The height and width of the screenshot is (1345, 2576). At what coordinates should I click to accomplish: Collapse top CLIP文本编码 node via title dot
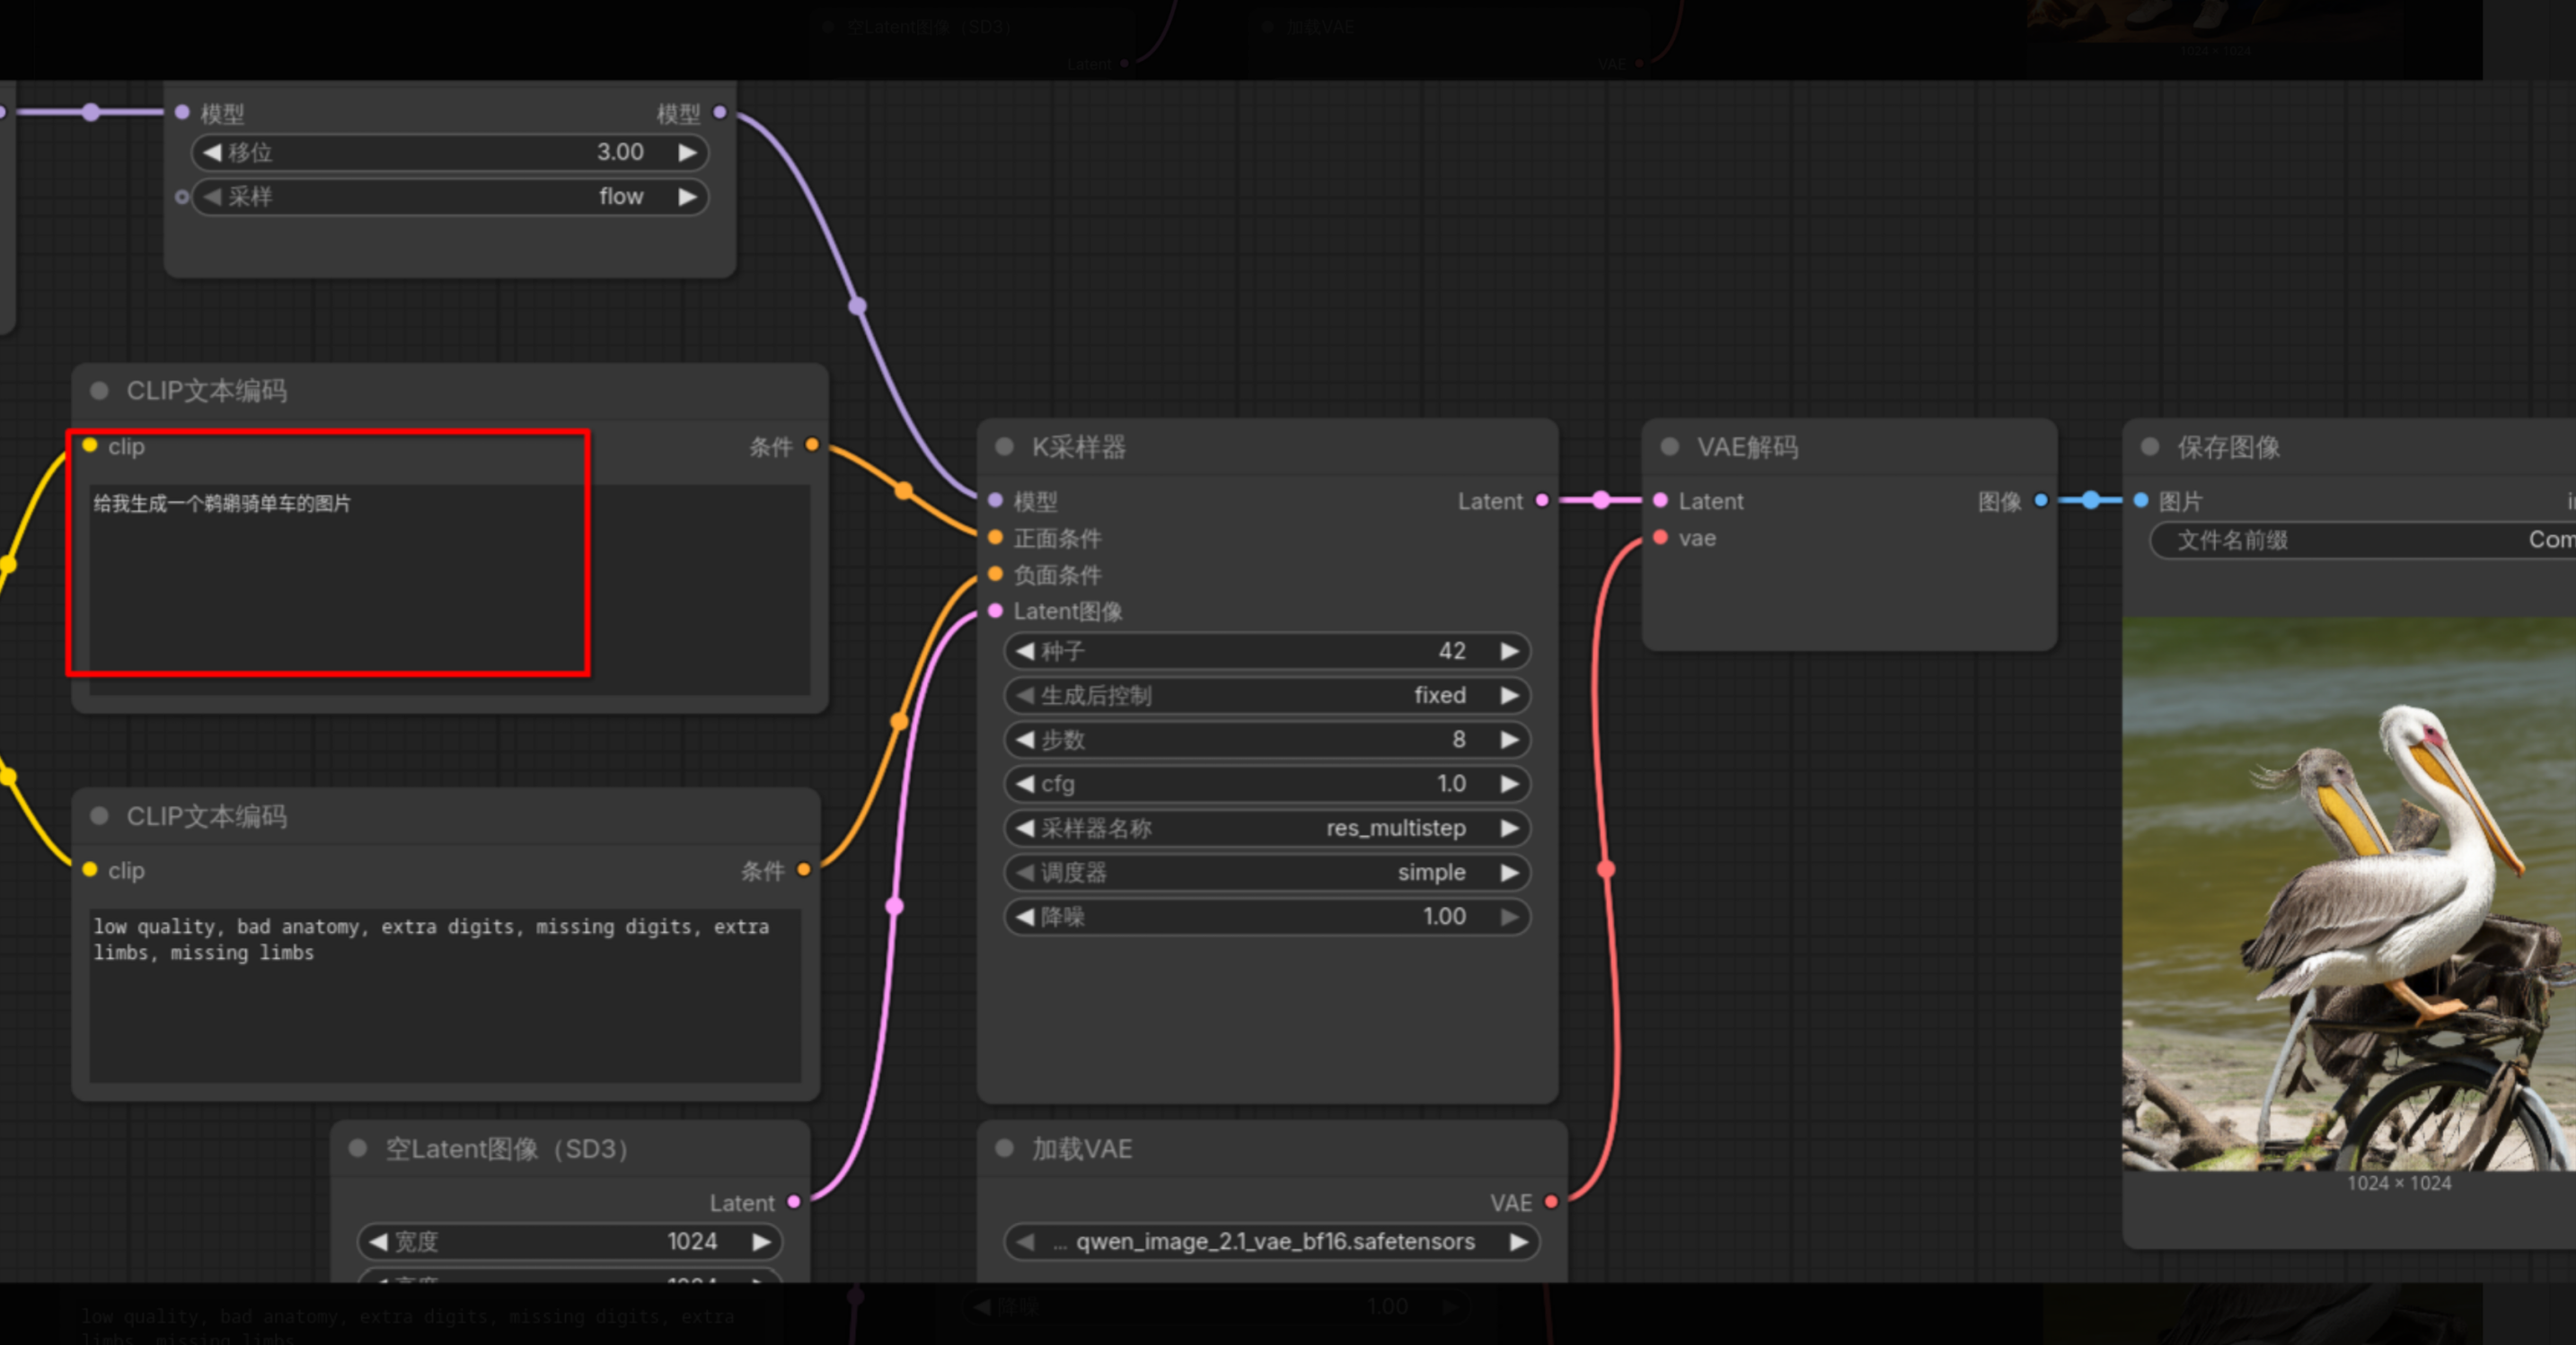(x=99, y=390)
